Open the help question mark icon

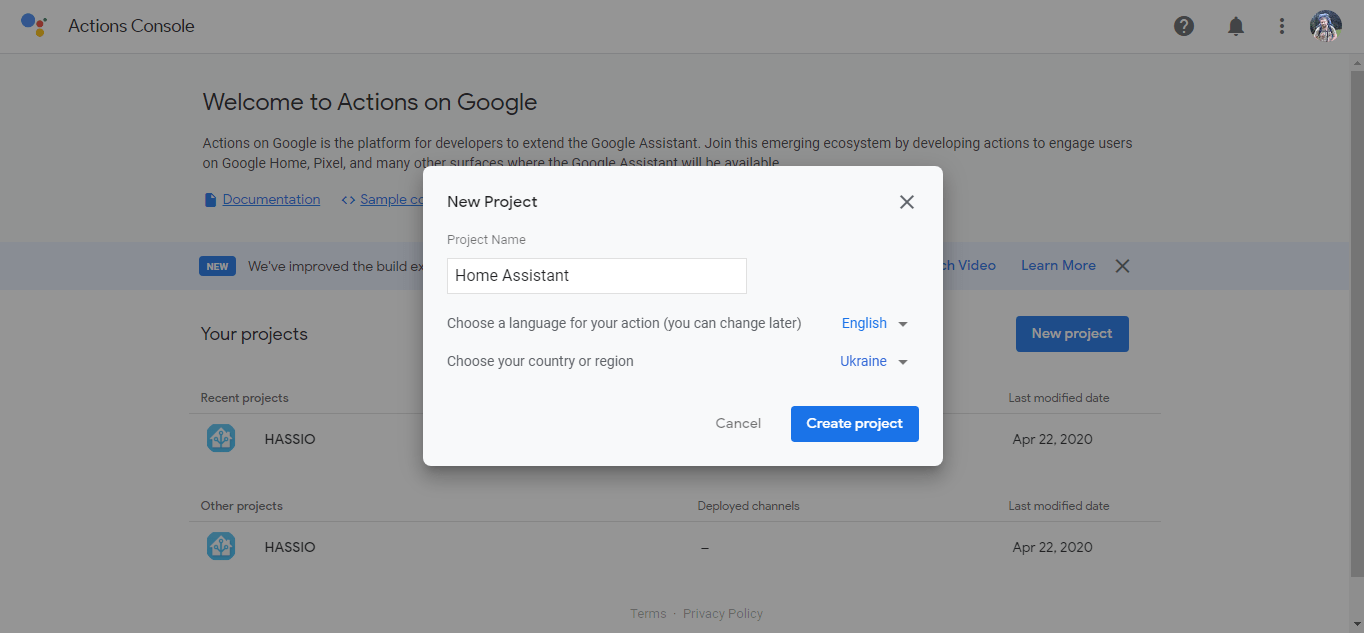[1184, 26]
